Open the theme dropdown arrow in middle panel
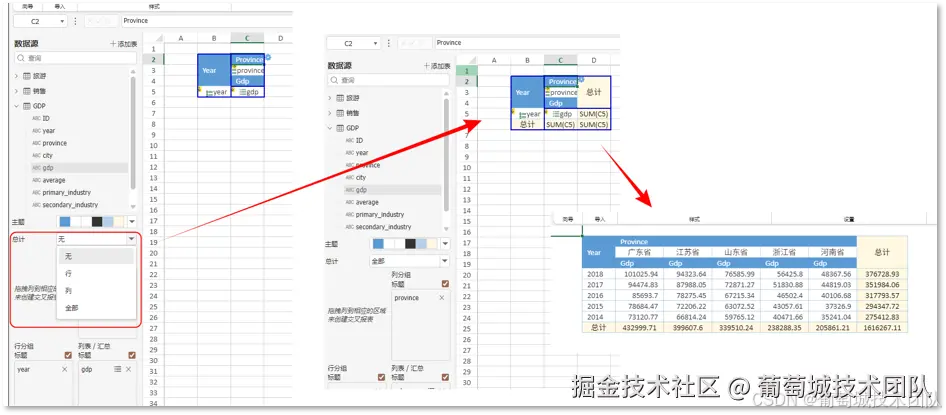The width and height of the screenshot is (946, 415). pyautogui.click(x=445, y=244)
